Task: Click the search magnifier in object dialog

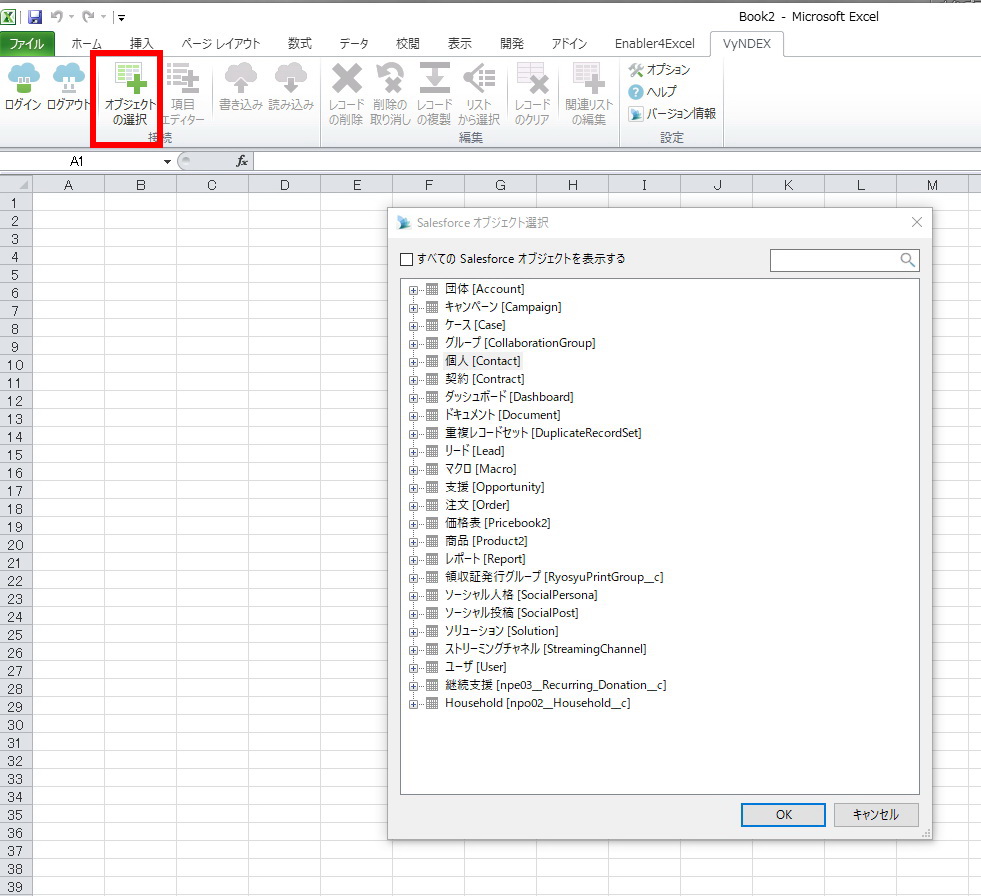Action: [x=907, y=260]
